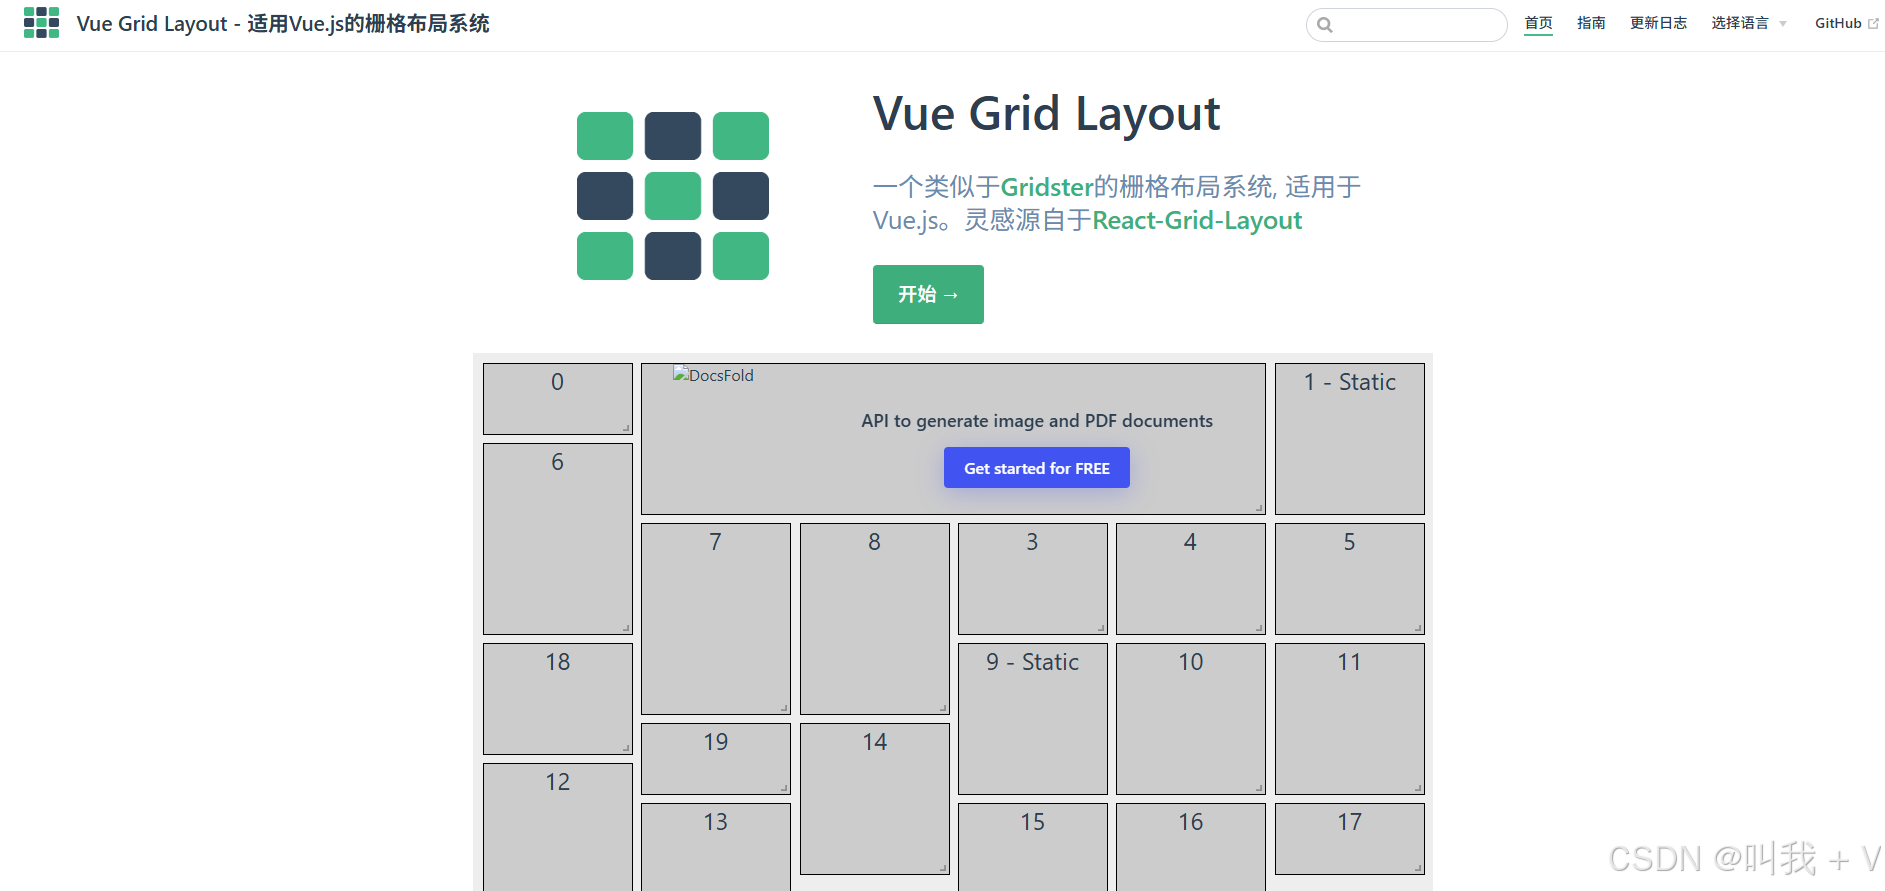The height and width of the screenshot is (891, 1885).
Task: Open the React-Grid-Layout link
Action: 1197,221
